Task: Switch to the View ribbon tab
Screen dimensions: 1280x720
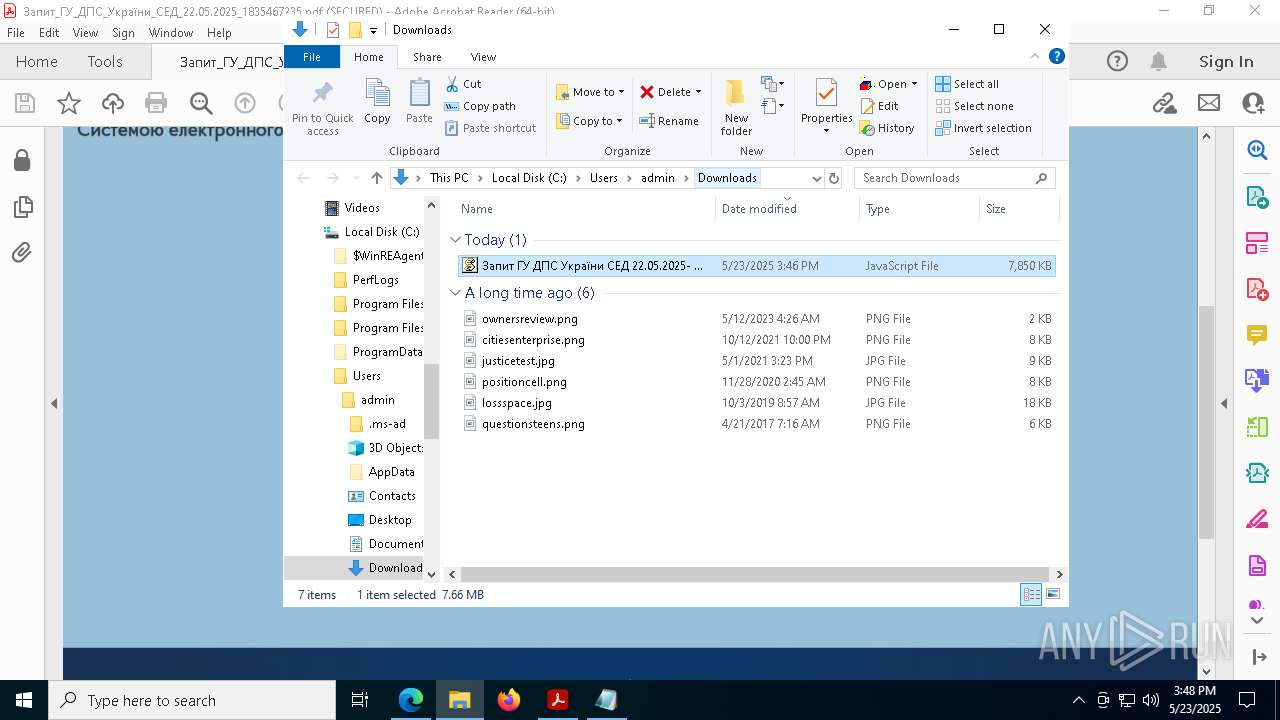Action: [x=483, y=57]
